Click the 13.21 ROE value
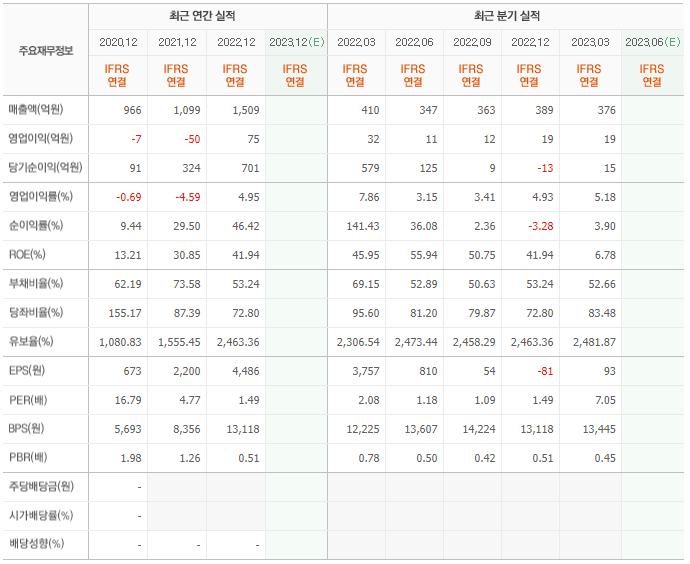Viewport: 690px width, 564px height. tap(128, 256)
